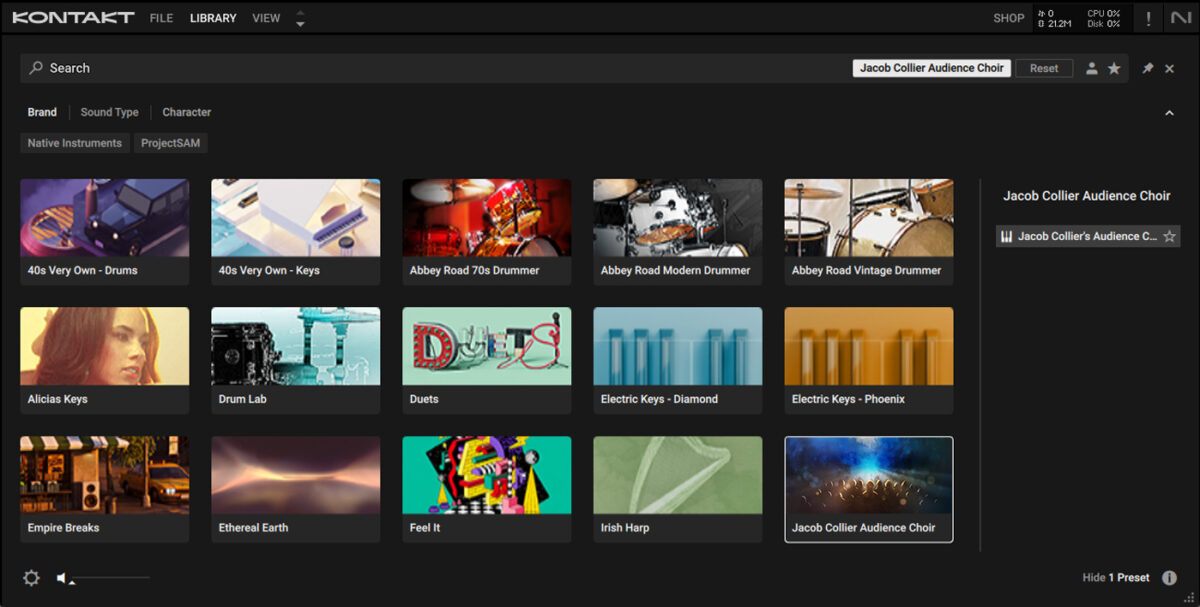This screenshot has width=1200, height=607.
Task: Switch to the Brand filter tab
Action: [x=42, y=112]
